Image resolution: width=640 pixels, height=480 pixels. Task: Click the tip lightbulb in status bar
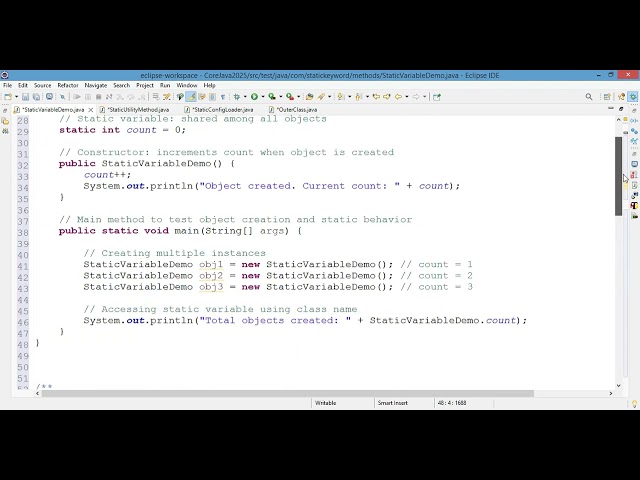pyautogui.click(x=634, y=404)
